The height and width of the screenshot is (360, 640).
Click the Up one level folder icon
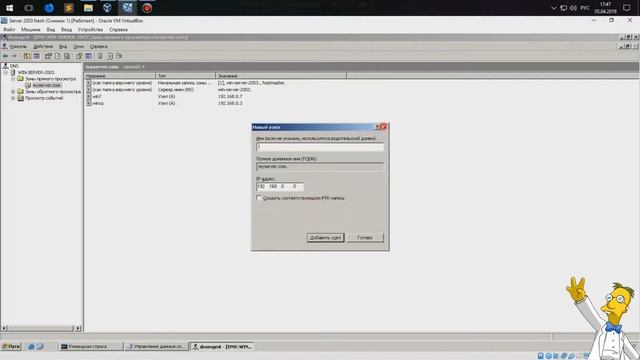pos(27,56)
